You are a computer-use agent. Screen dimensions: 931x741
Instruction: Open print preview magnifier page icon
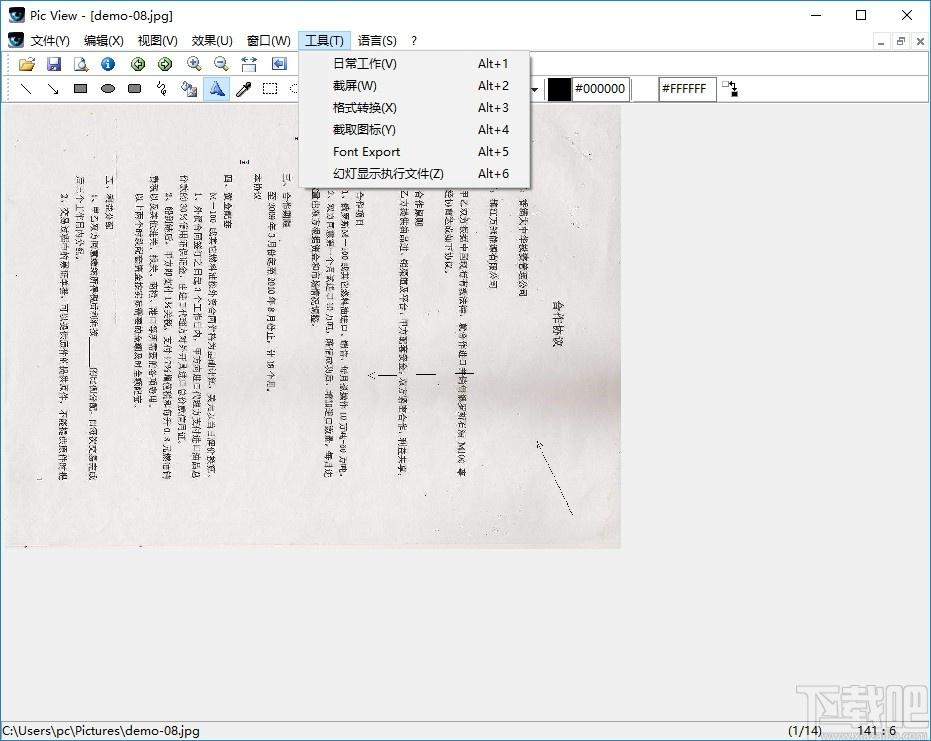tap(81, 64)
